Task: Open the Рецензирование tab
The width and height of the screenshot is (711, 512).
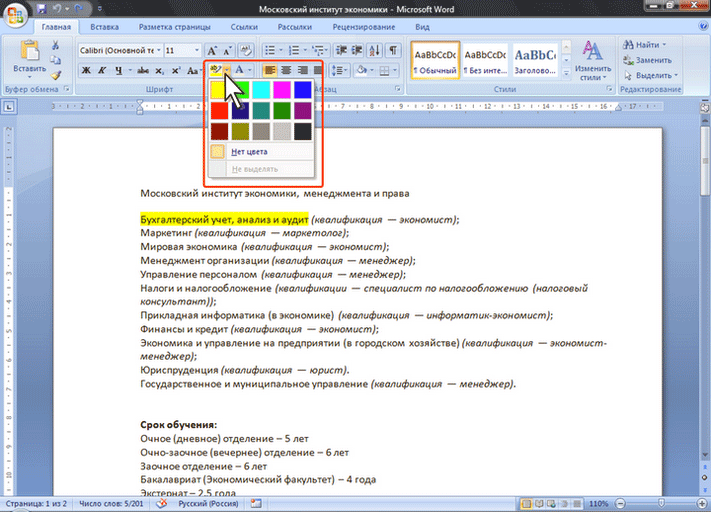Action: coord(364,27)
